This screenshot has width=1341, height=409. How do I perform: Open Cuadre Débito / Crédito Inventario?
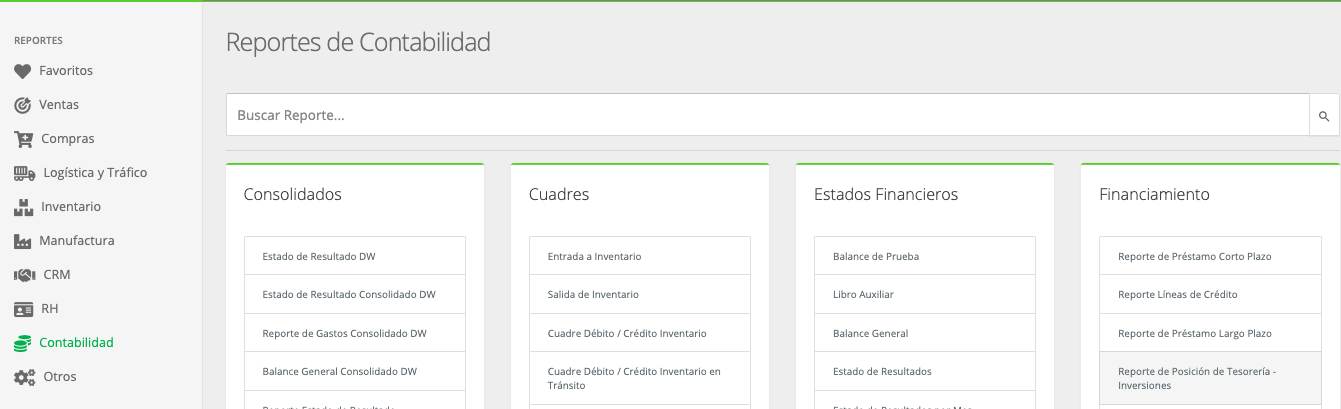(x=640, y=333)
